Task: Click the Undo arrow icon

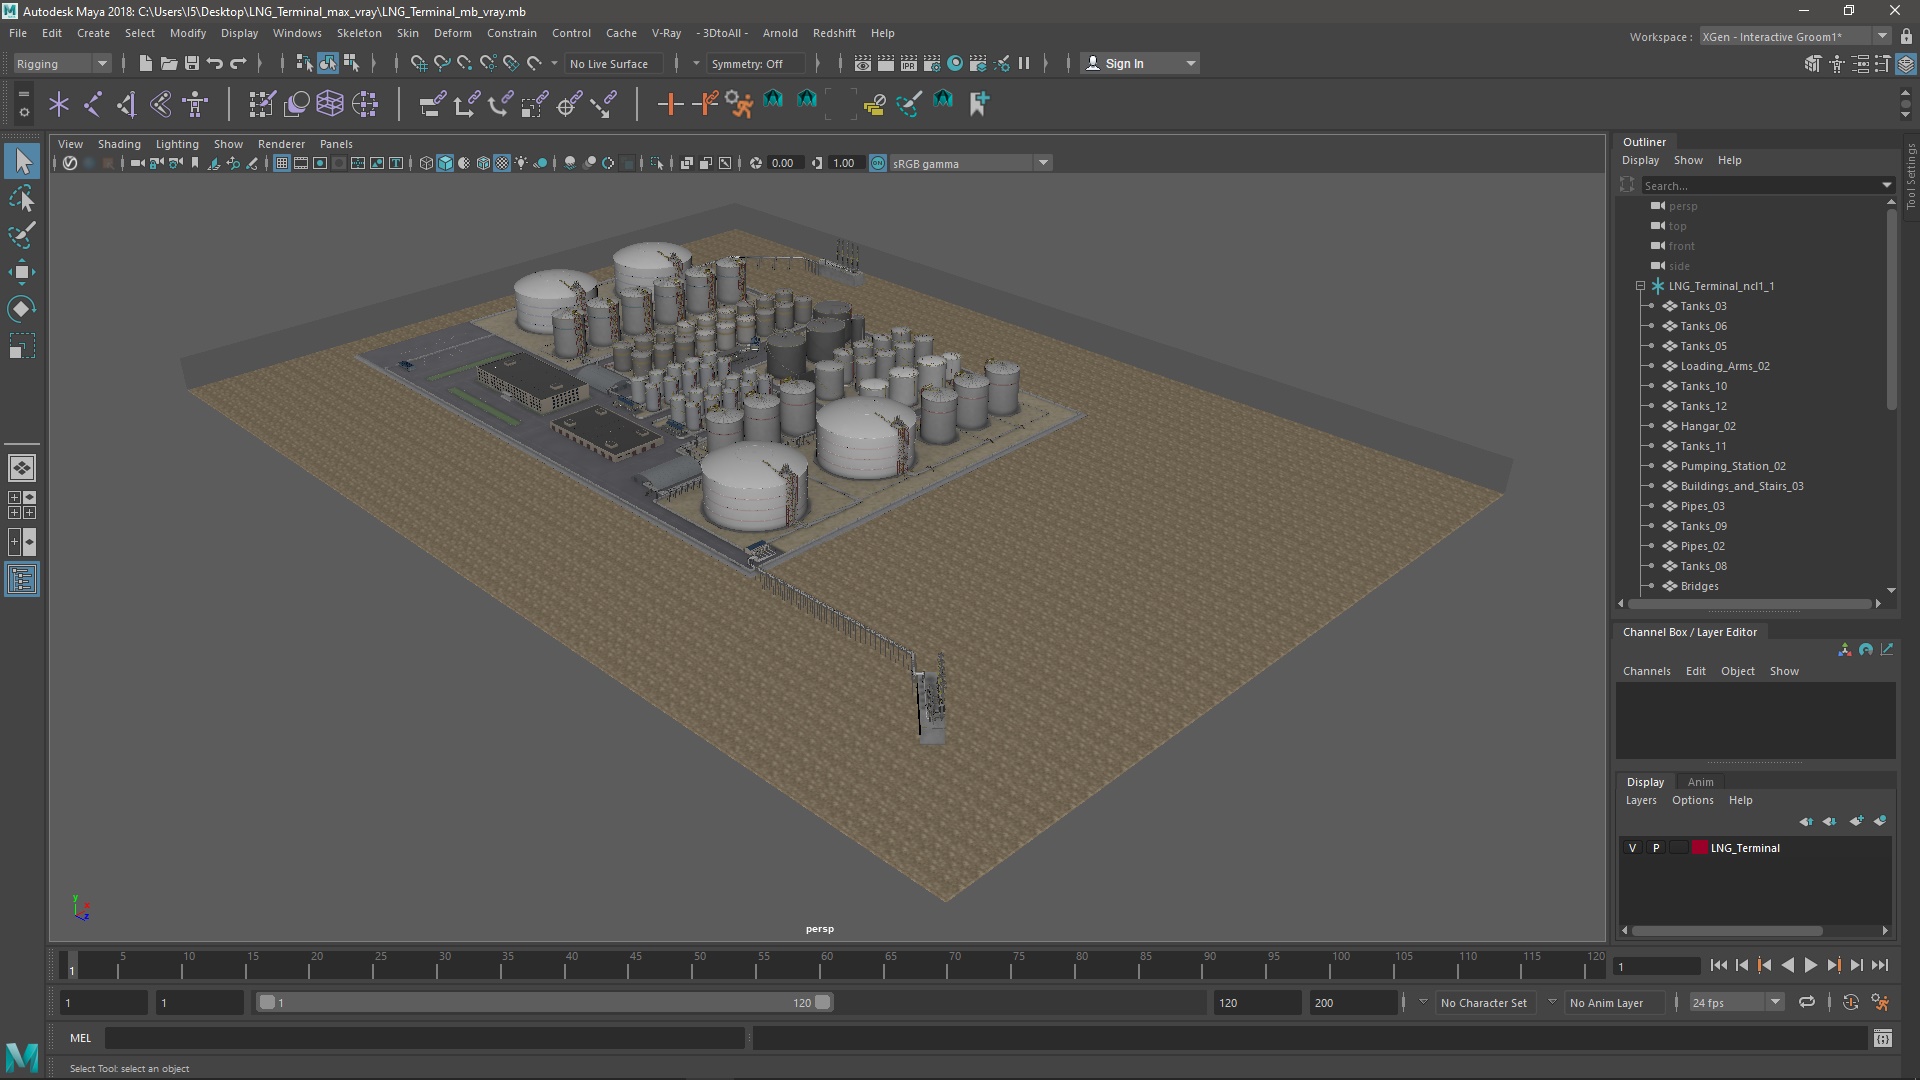Action: [x=215, y=63]
